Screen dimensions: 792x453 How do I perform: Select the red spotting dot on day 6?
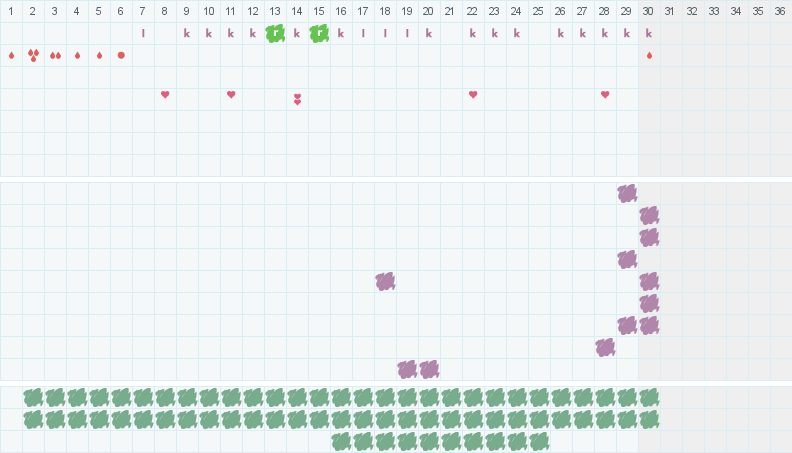pyautogui.click(x=121, y=55)
